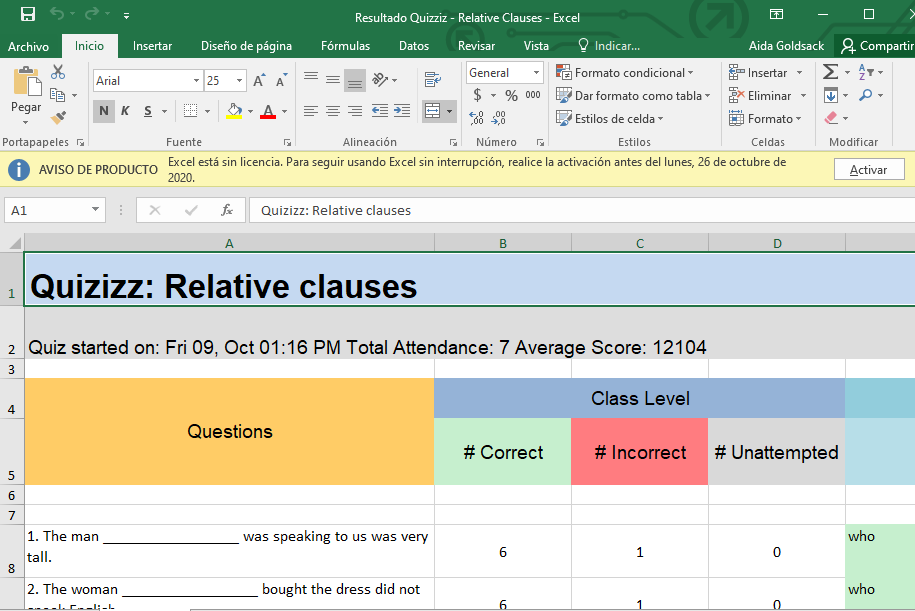Screen dimensions: 915x611
Task: Click the Copy icon
Action: click(57, 95)
